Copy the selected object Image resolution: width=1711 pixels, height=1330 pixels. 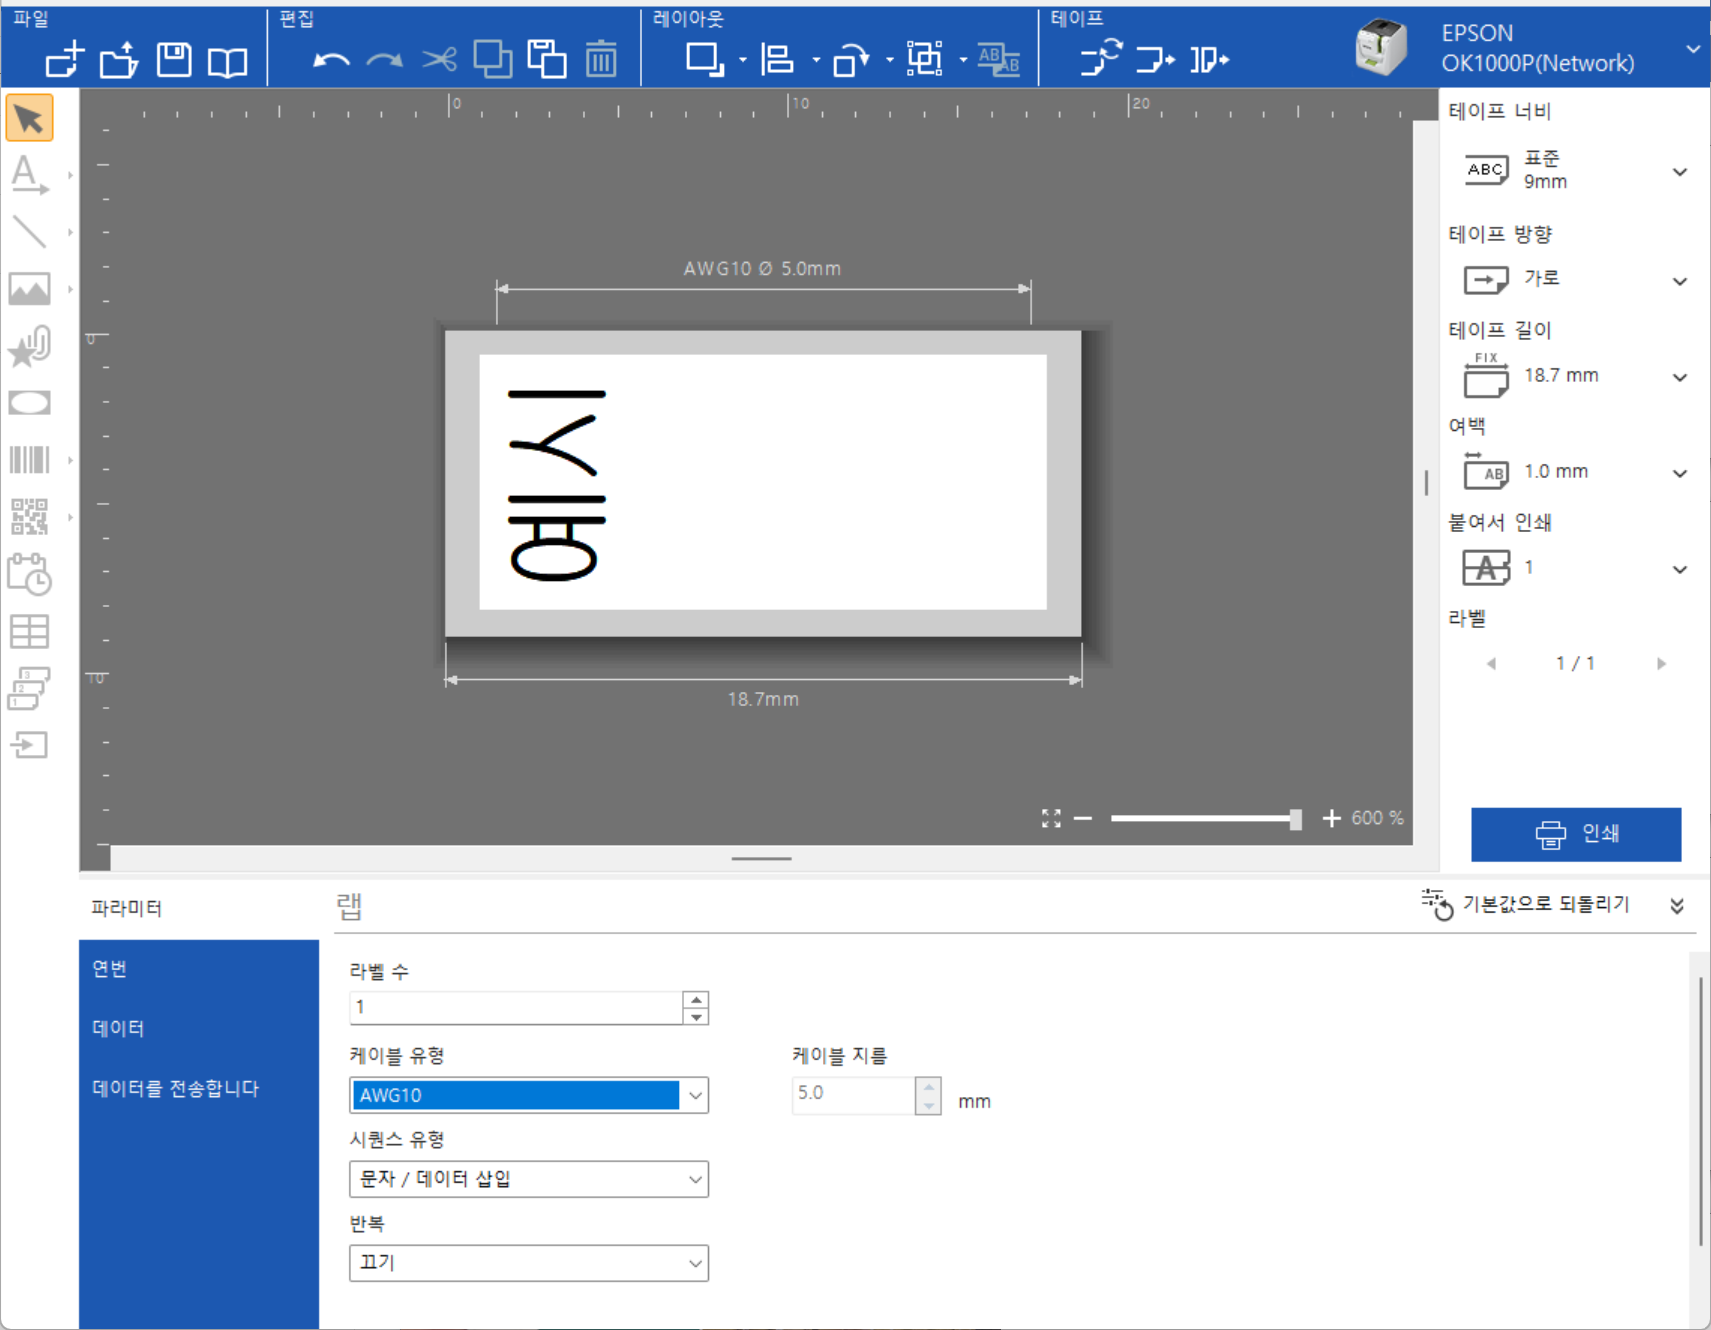point(493,60)
